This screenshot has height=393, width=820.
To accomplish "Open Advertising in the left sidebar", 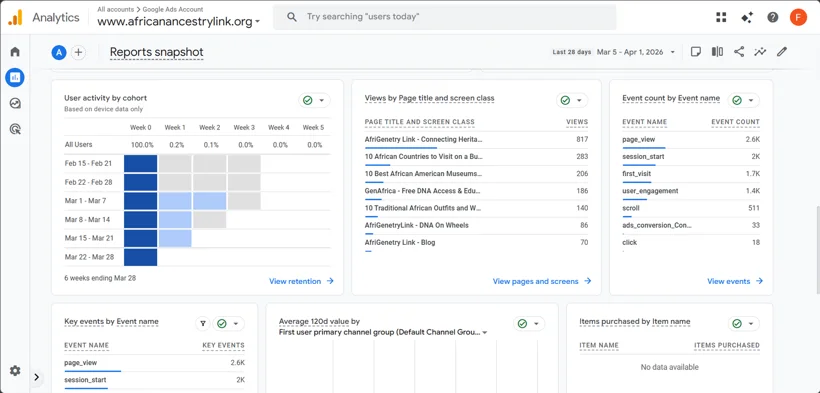I will point(15,129).
